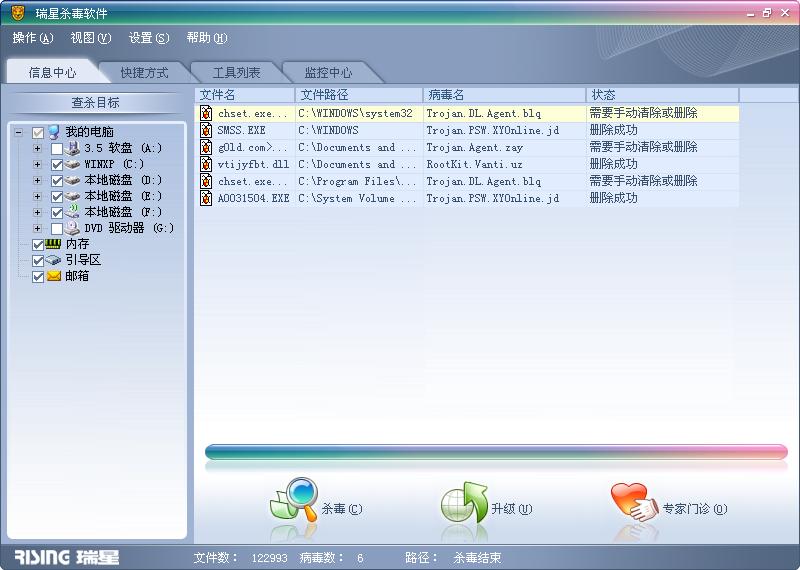The width and height of the screenshot is (800, 570).
Task: Uncheck the 本地磁盘 (F:) checkbox
Action: coord(57,213)
